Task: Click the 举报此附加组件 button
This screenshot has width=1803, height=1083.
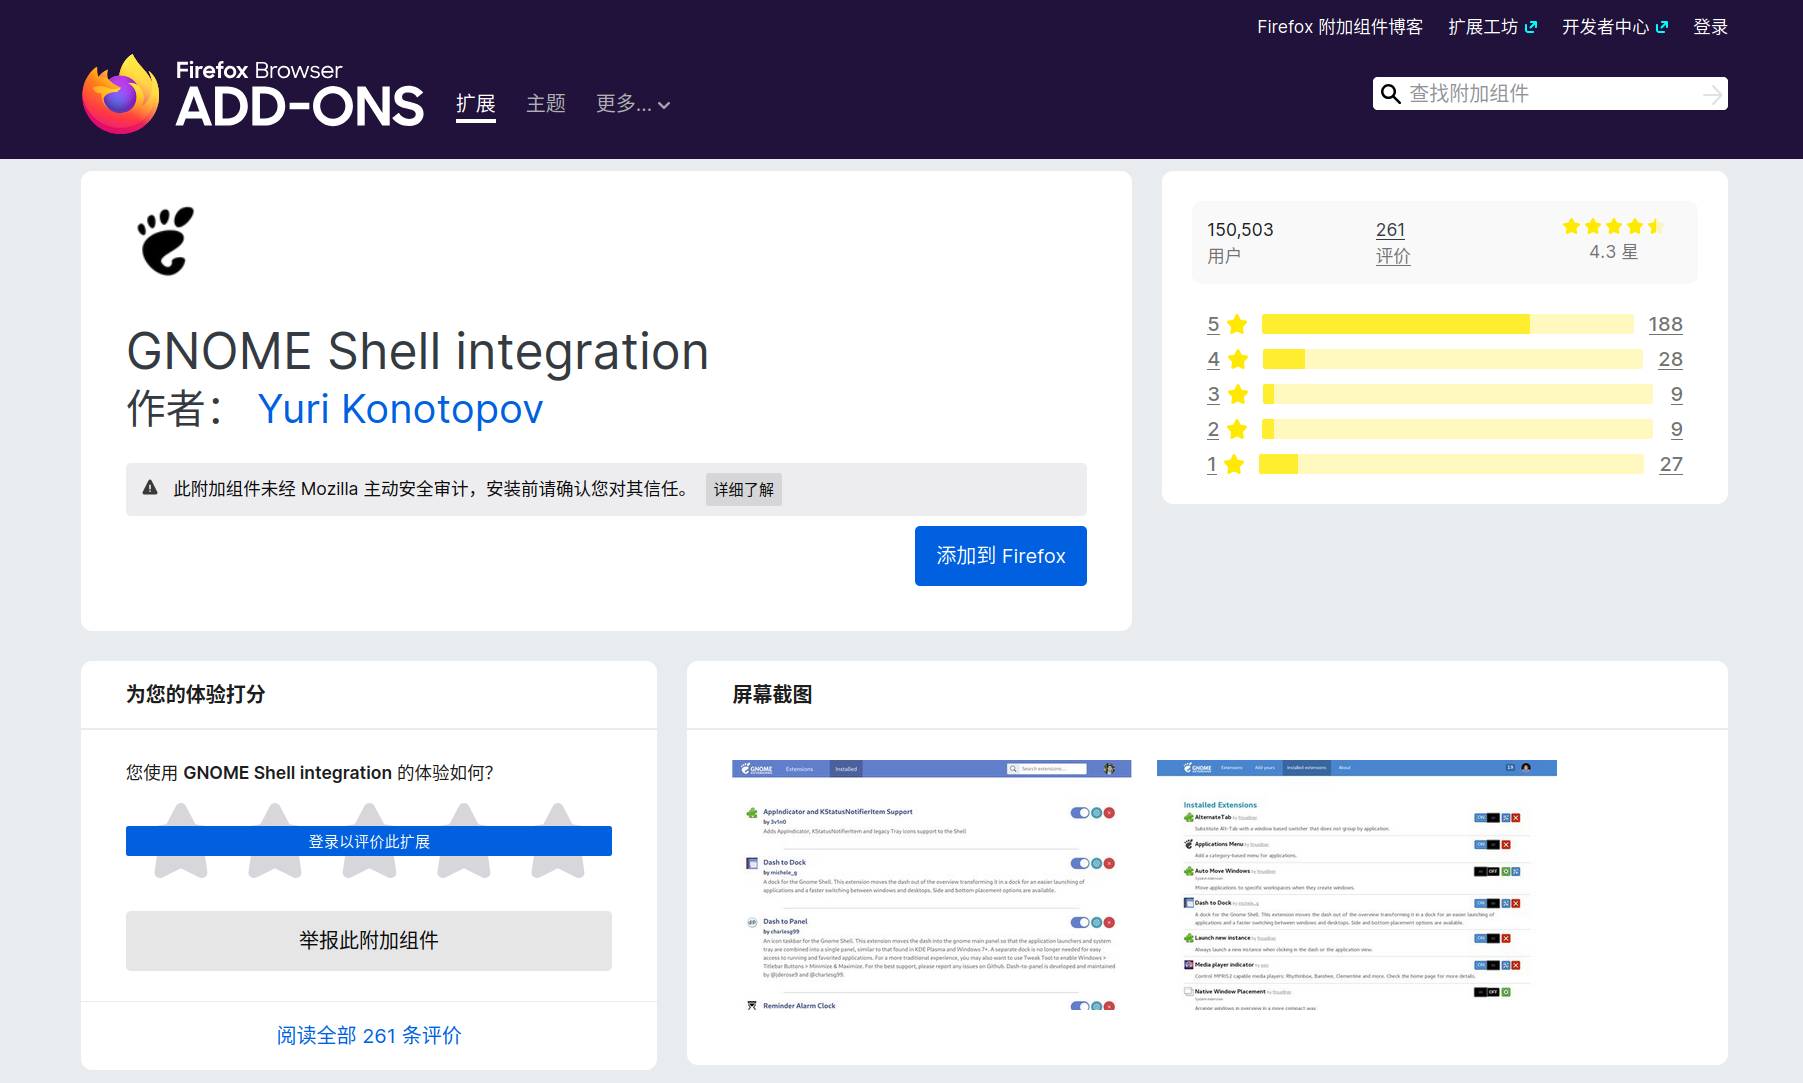Action: (369, 941)
